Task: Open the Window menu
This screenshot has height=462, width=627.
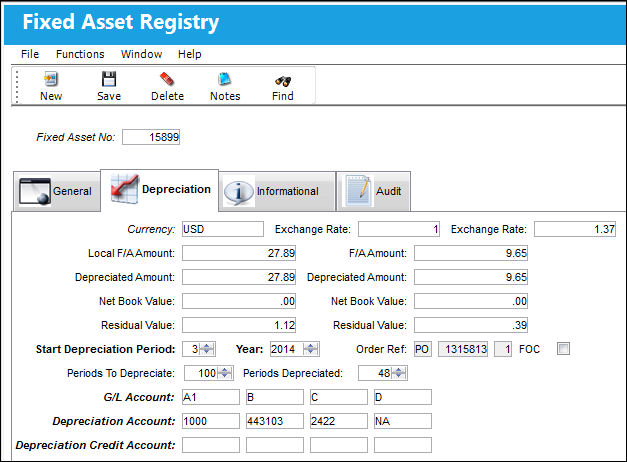Action: click(142, 54)
